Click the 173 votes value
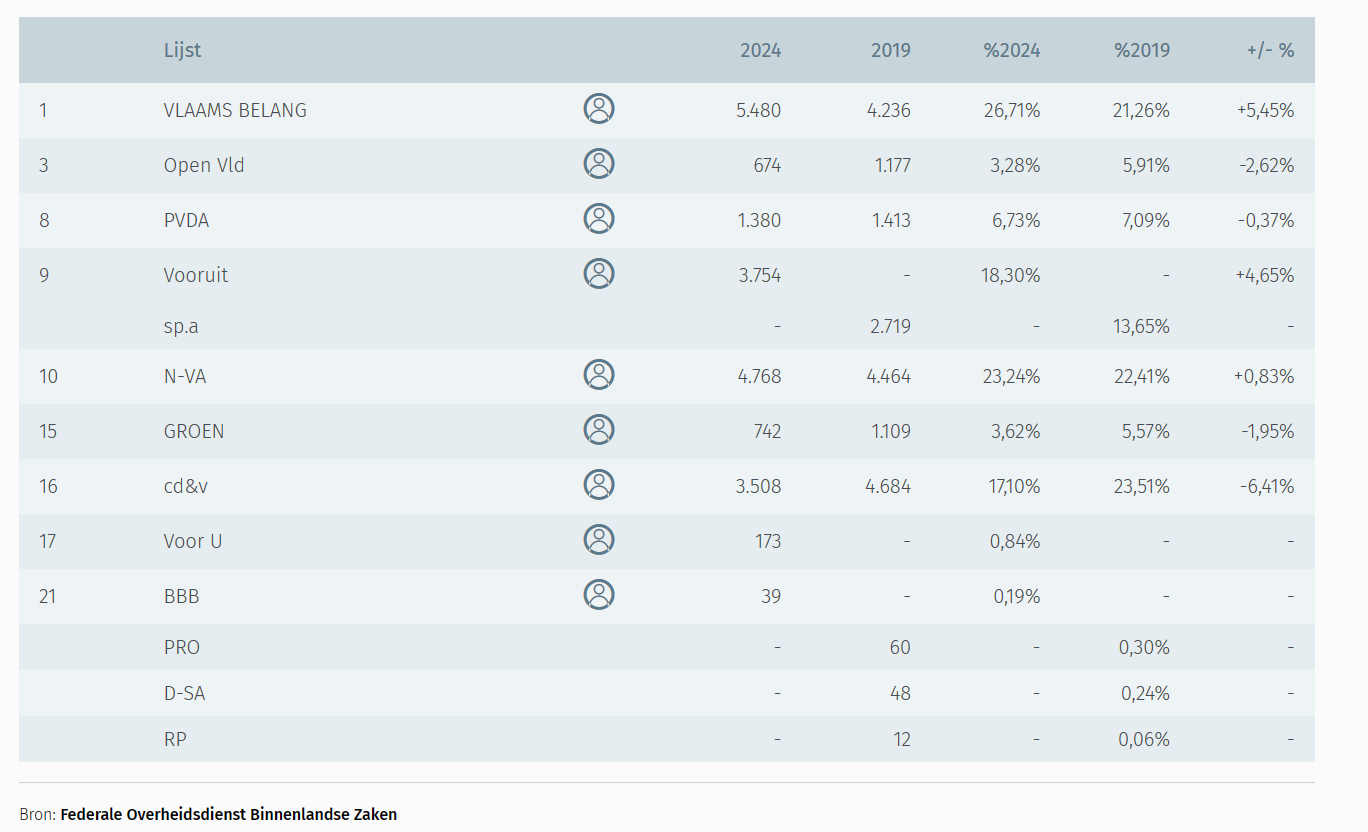Viewport: 1368px width, 832px height. click(x=769, y=542)
